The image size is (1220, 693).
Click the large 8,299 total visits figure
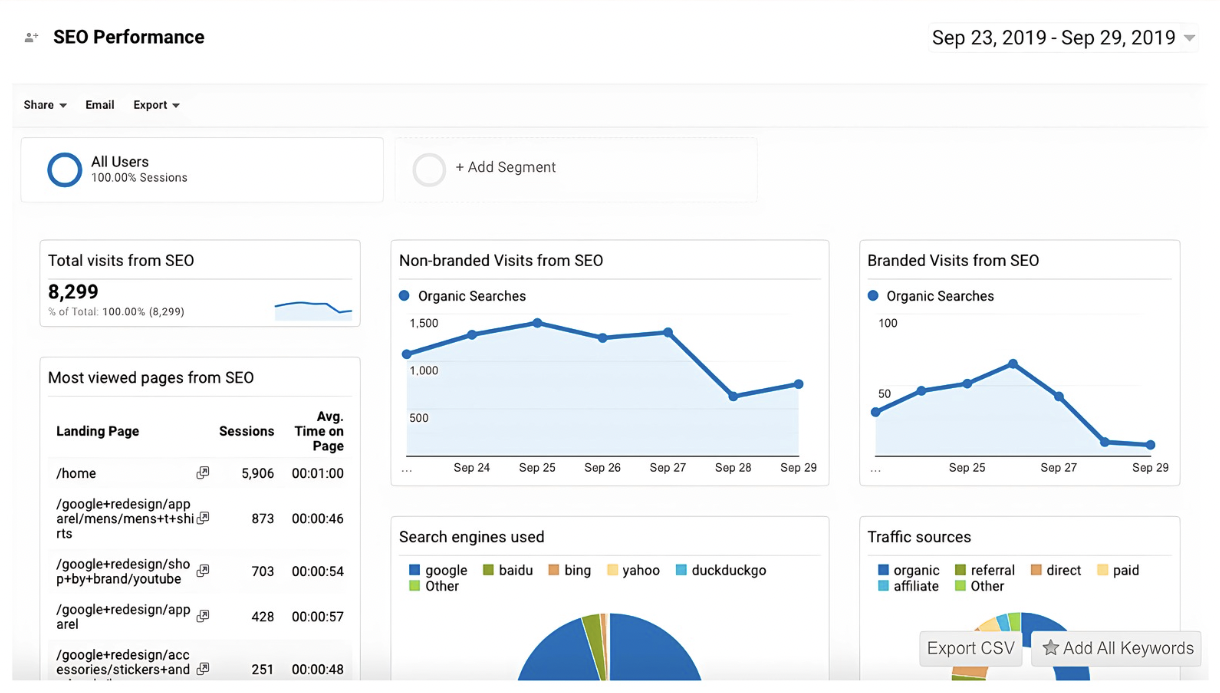(73, 292)
